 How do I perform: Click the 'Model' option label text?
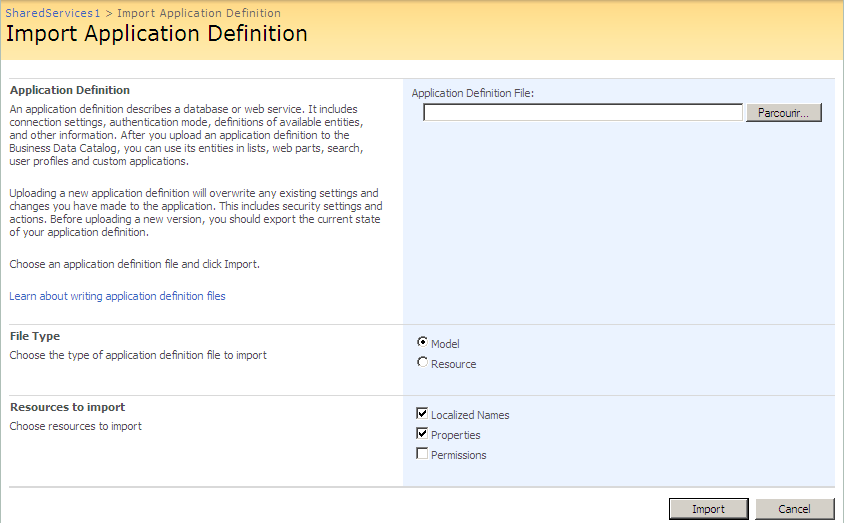[445, 344]
